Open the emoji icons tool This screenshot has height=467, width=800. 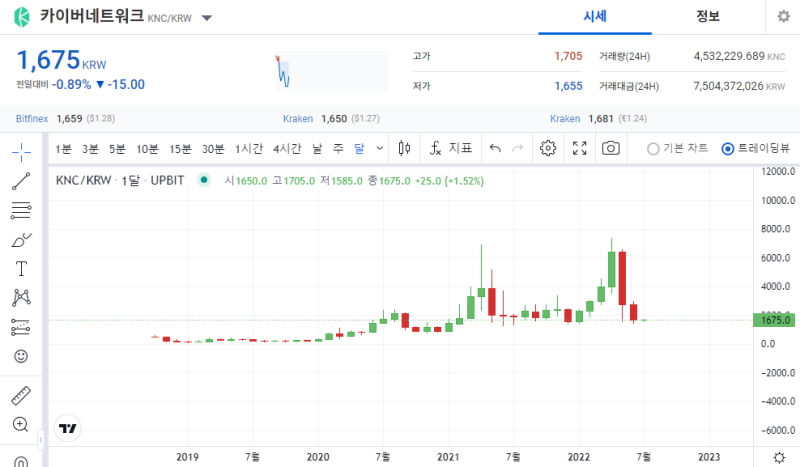click(21, 356)
